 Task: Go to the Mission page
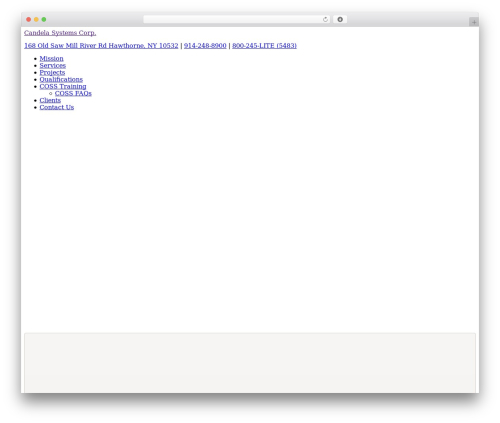51,58
